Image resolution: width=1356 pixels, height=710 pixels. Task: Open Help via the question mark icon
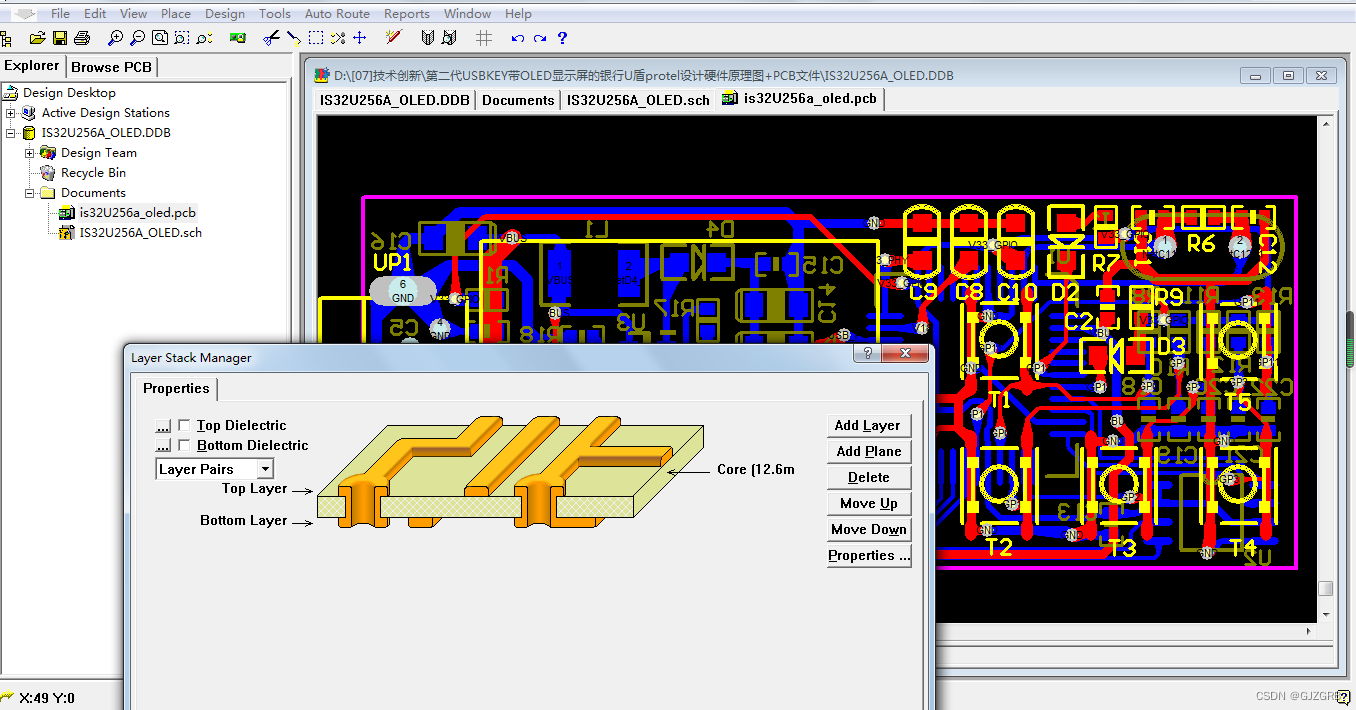coord(562,37)
